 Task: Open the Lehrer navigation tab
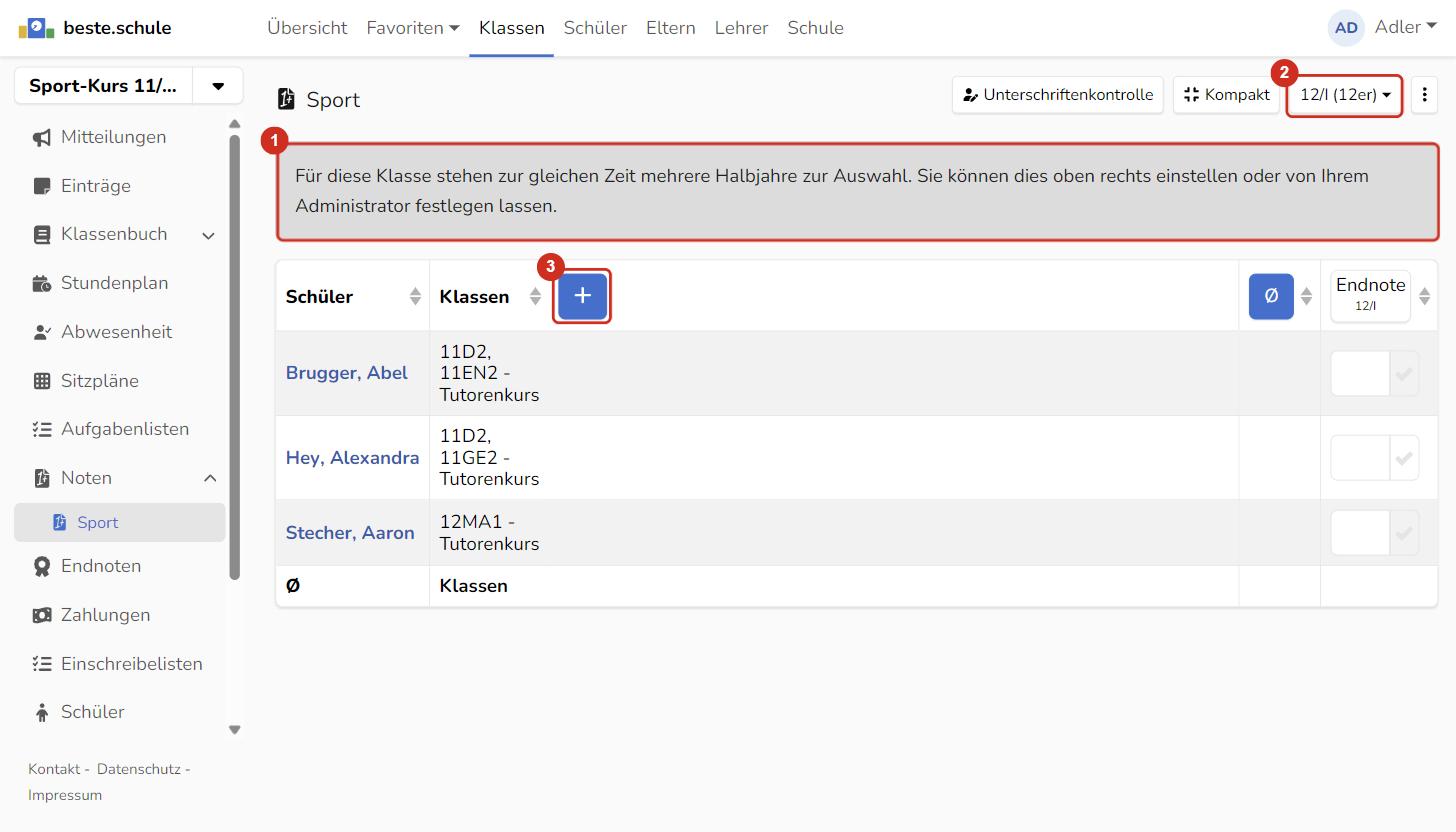[x=741, y=28]
